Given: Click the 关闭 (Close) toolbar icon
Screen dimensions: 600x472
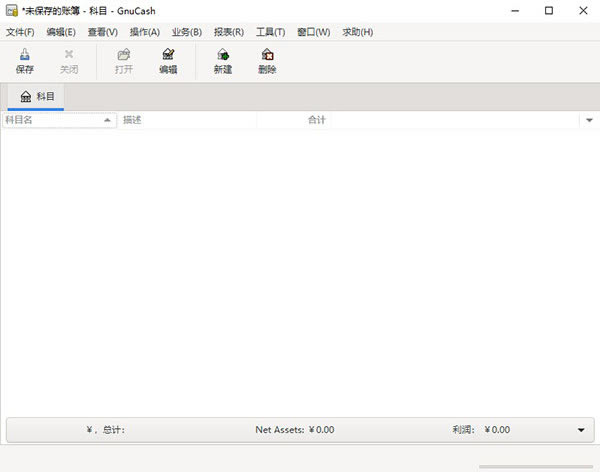Looking at the screenshot, I should (x=68, y=56).
